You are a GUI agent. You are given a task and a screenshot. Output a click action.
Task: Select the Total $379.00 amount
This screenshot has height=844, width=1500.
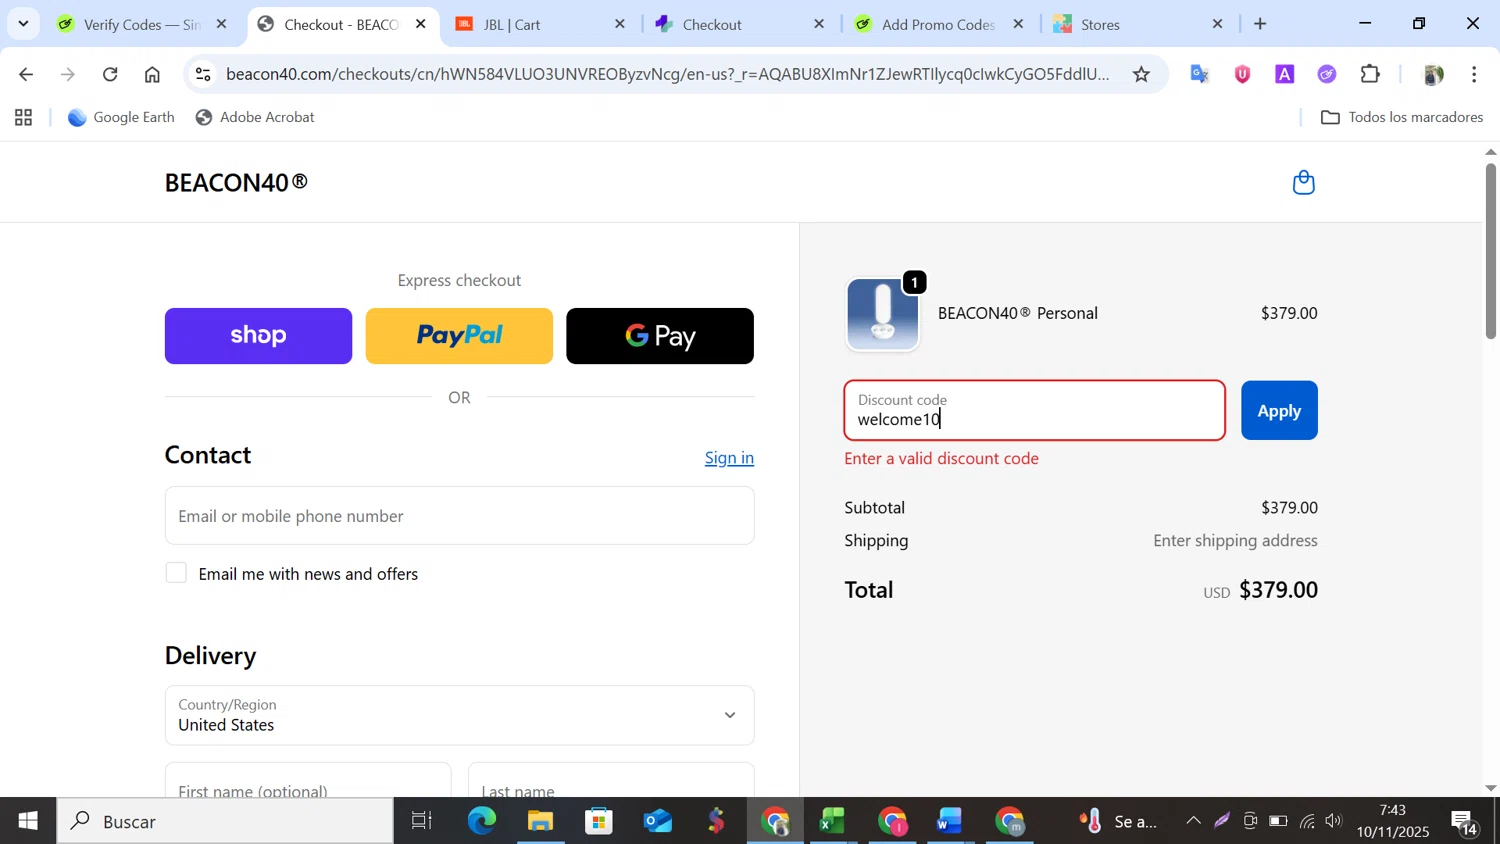click(1278, 590)
